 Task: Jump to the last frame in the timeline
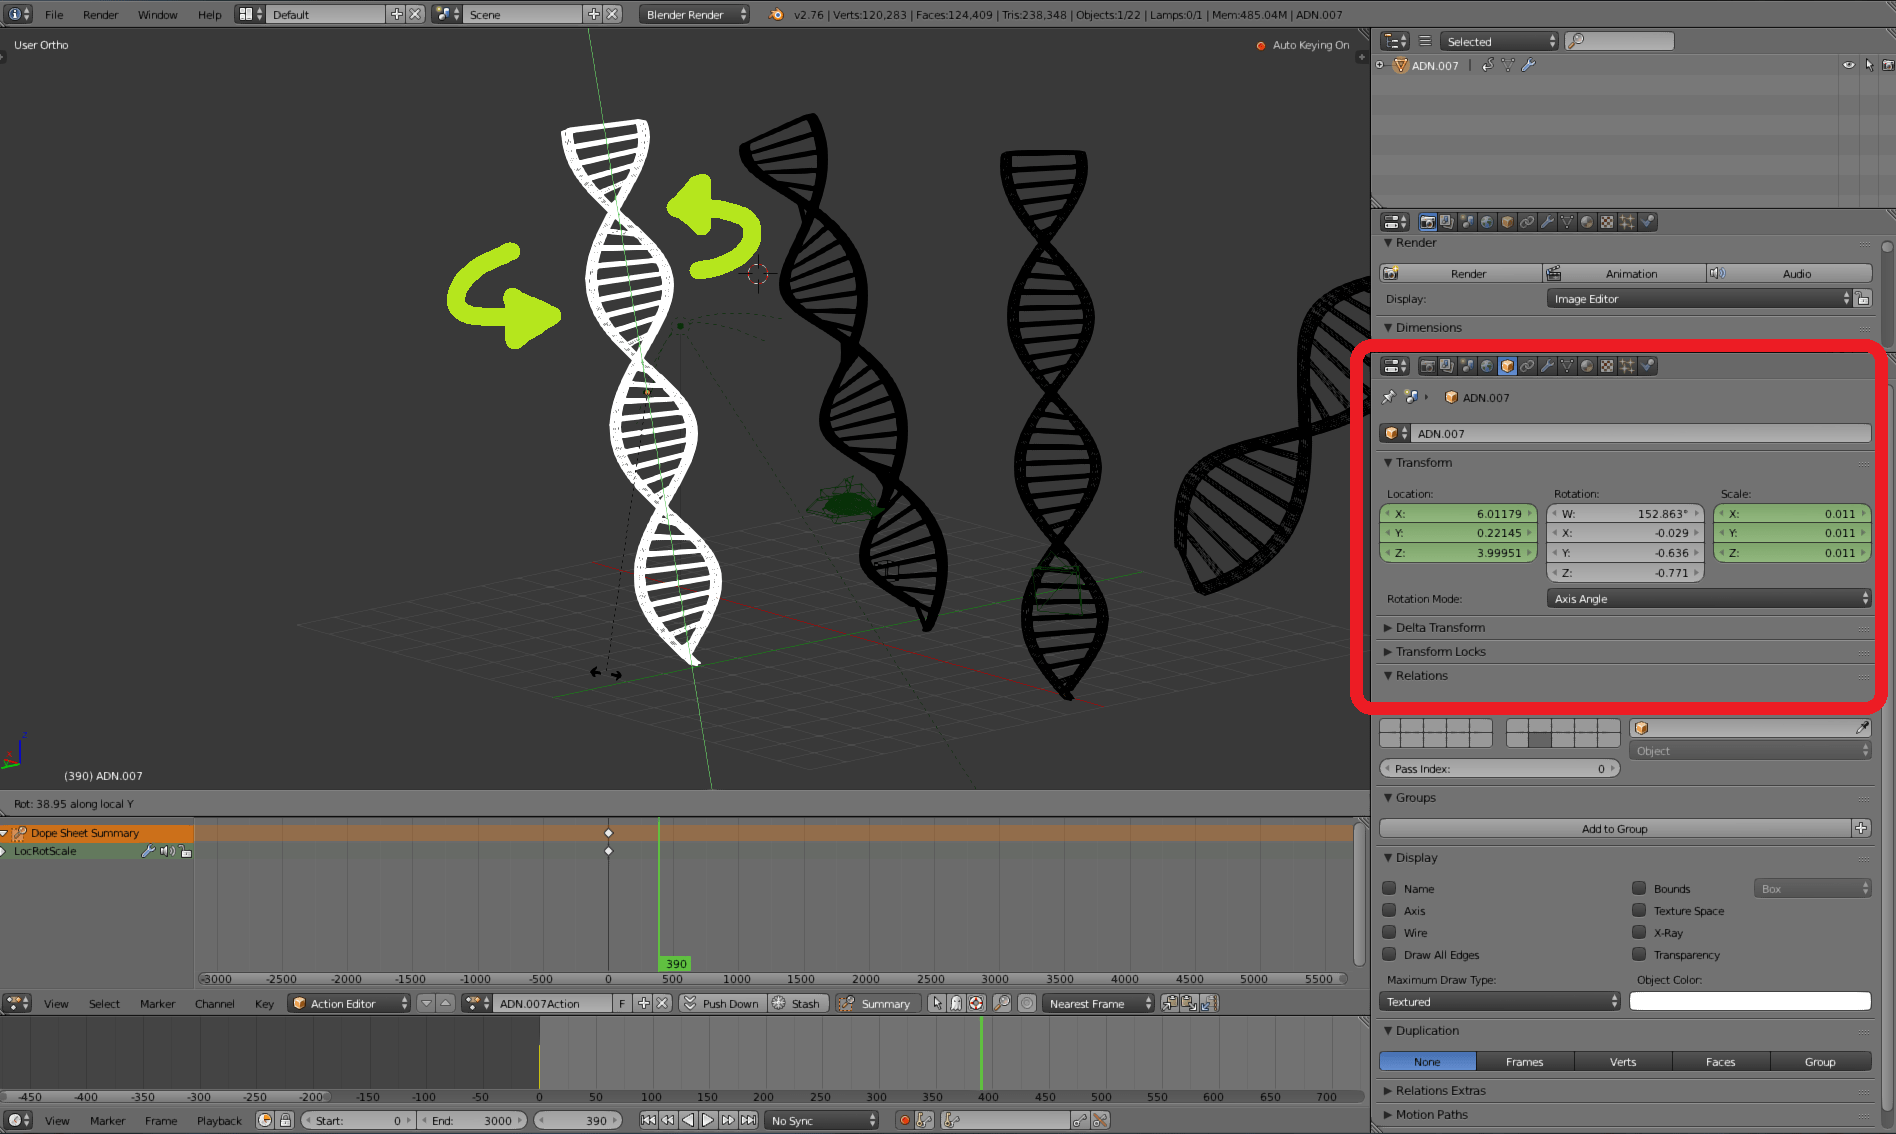(x=748, y=1120)
